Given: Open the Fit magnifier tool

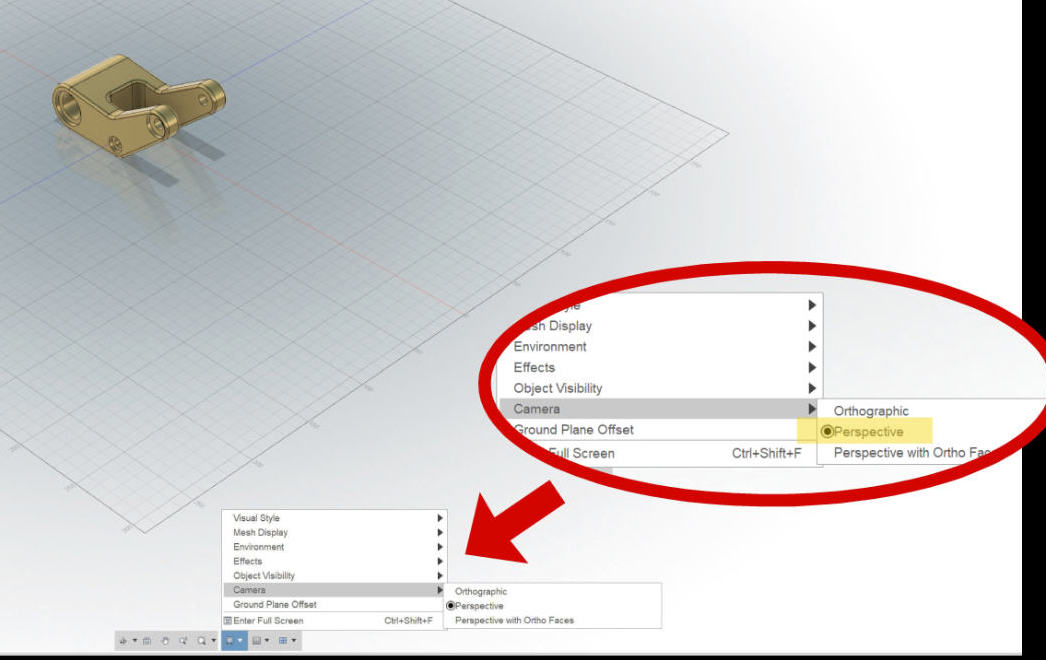Looking at the screenshot, I should click(x=202, y=641).
